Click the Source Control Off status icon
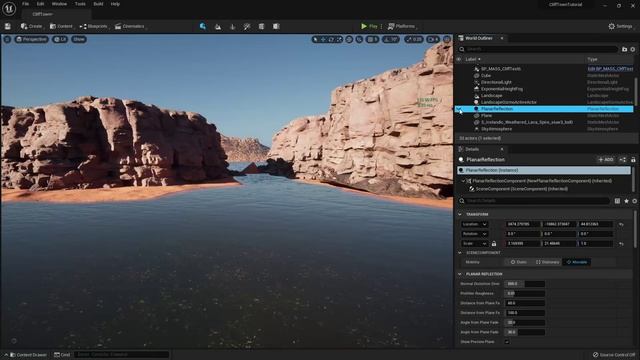Screen dimensions: 640x360 (614, 355)
